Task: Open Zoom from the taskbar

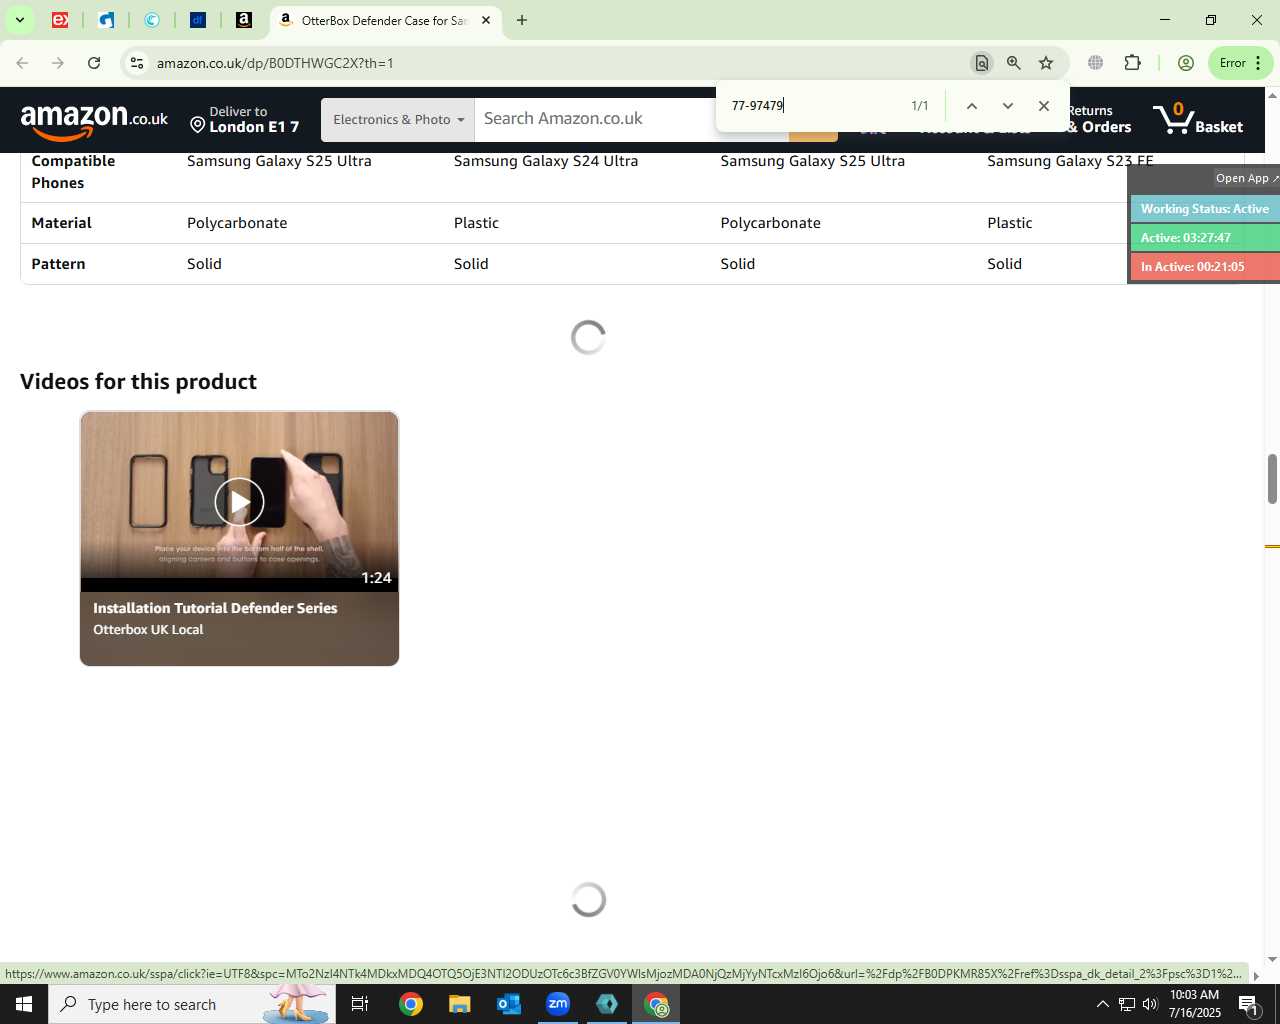Action: tap(558, 1004)
